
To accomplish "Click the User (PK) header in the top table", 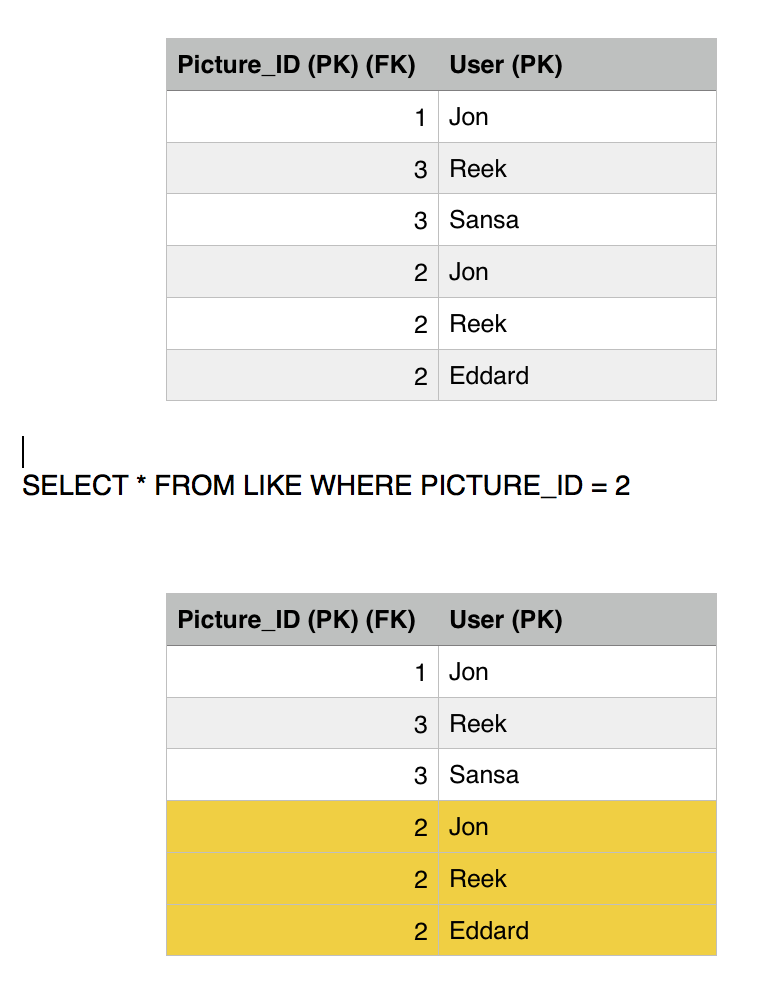I will click(x=506, y=65).
